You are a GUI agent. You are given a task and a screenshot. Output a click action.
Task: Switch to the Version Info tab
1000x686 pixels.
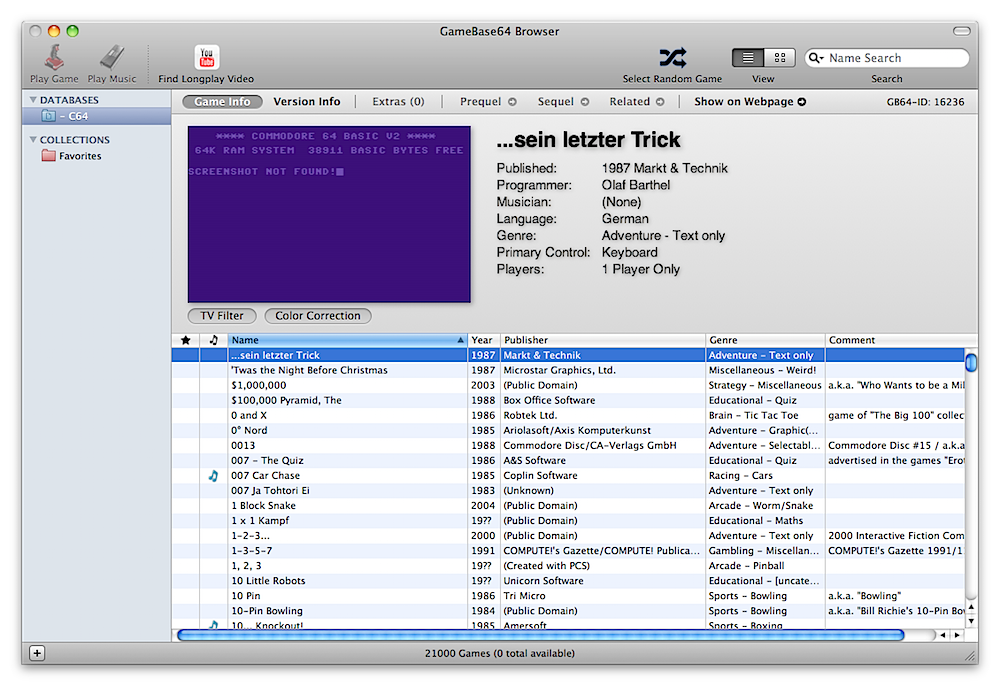click(x=307, y=102)
